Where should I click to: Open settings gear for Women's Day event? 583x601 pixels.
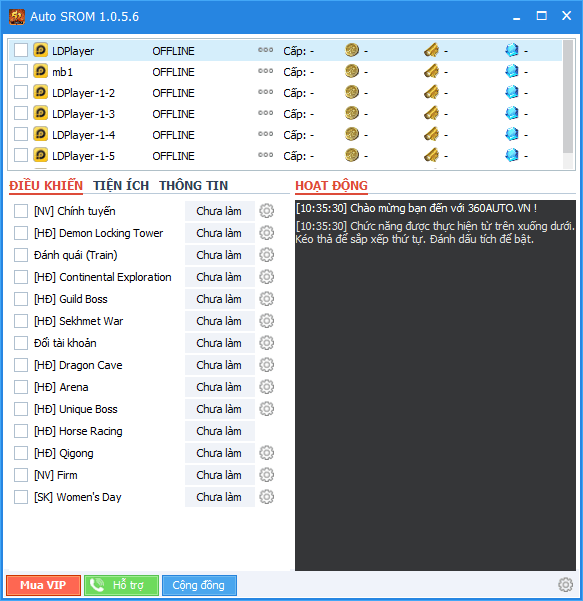pyautogui.click(x=266, y=497)
